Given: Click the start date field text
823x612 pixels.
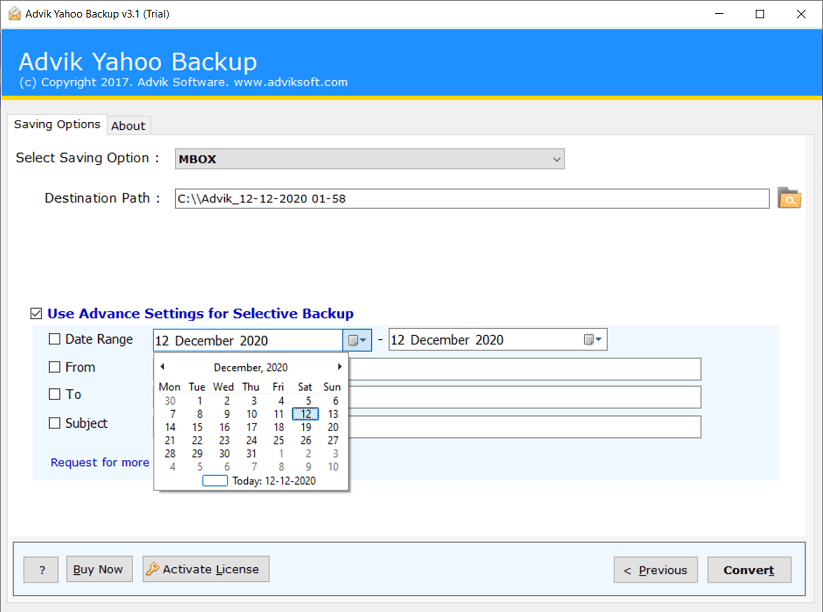Looking at the screenshot, I should pos(211,341).
